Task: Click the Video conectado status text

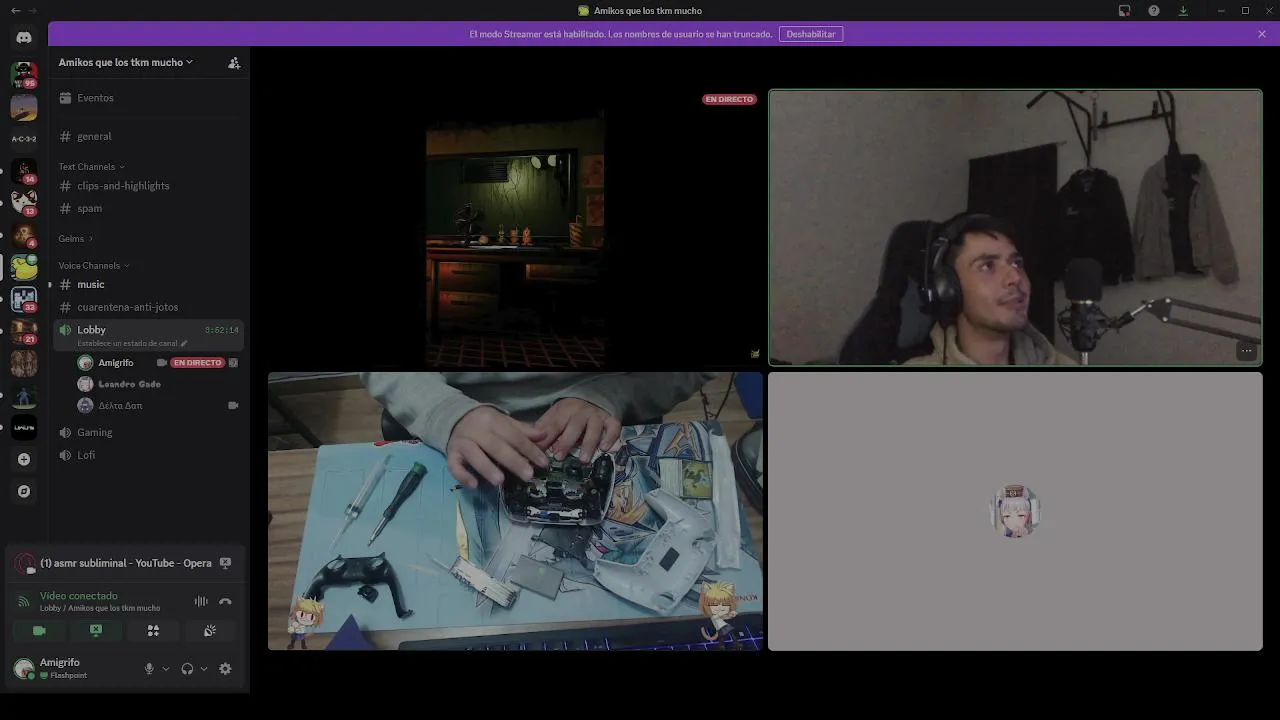Action: click(79, 596)
